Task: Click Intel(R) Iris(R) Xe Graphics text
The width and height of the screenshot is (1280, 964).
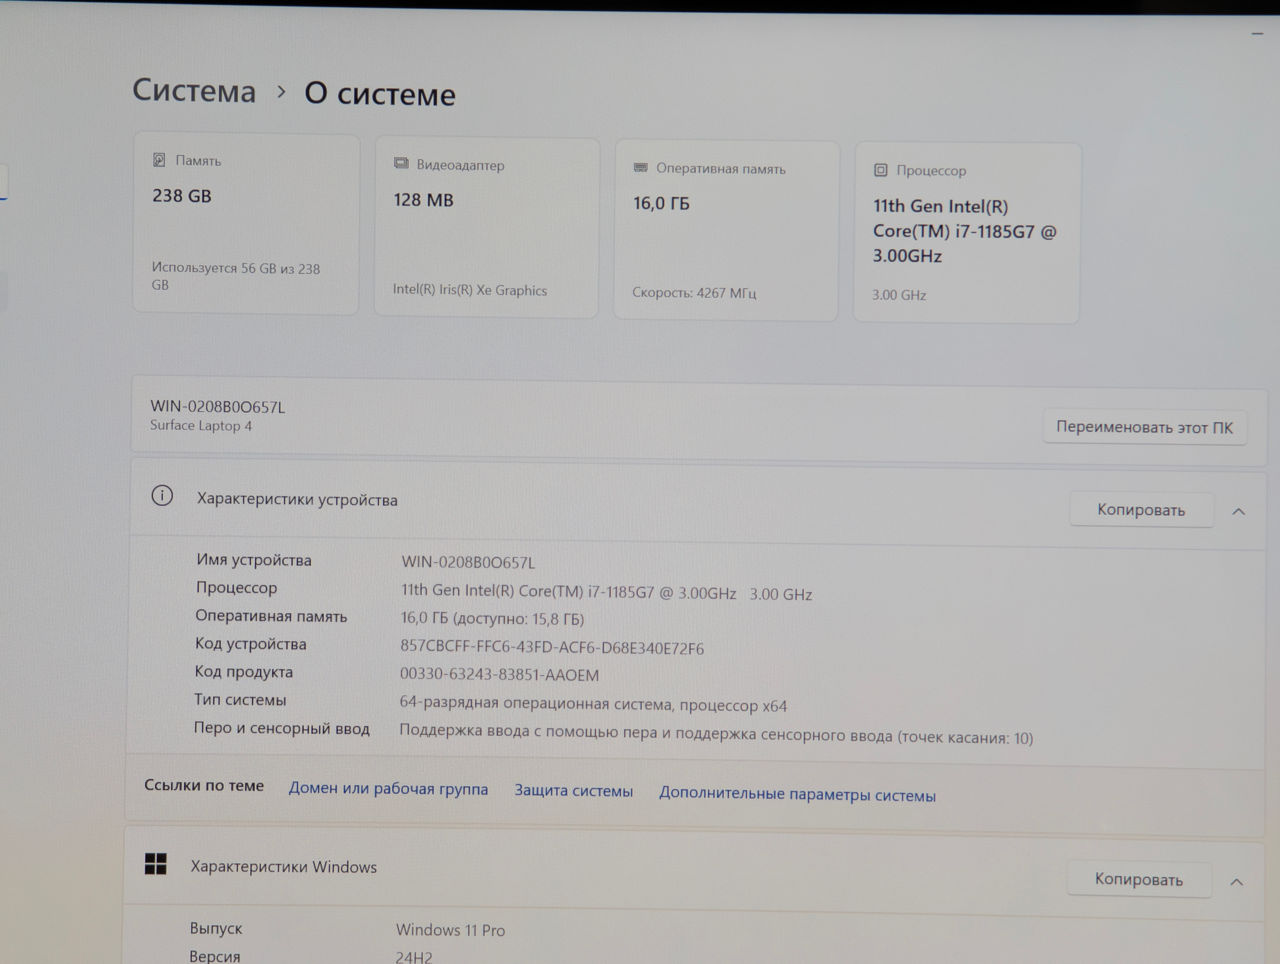Action: pyautogui.click(x=470, y=290)
